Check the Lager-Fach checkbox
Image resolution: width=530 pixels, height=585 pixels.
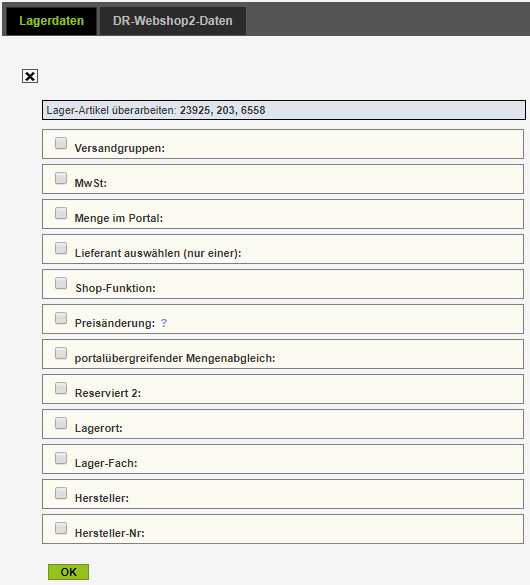(x=61, y=458)
